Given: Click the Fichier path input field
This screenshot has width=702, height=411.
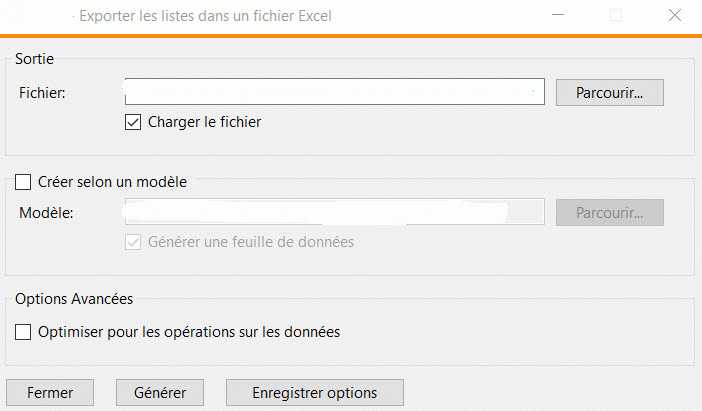Looking at the screenshot, I should 330,92.
